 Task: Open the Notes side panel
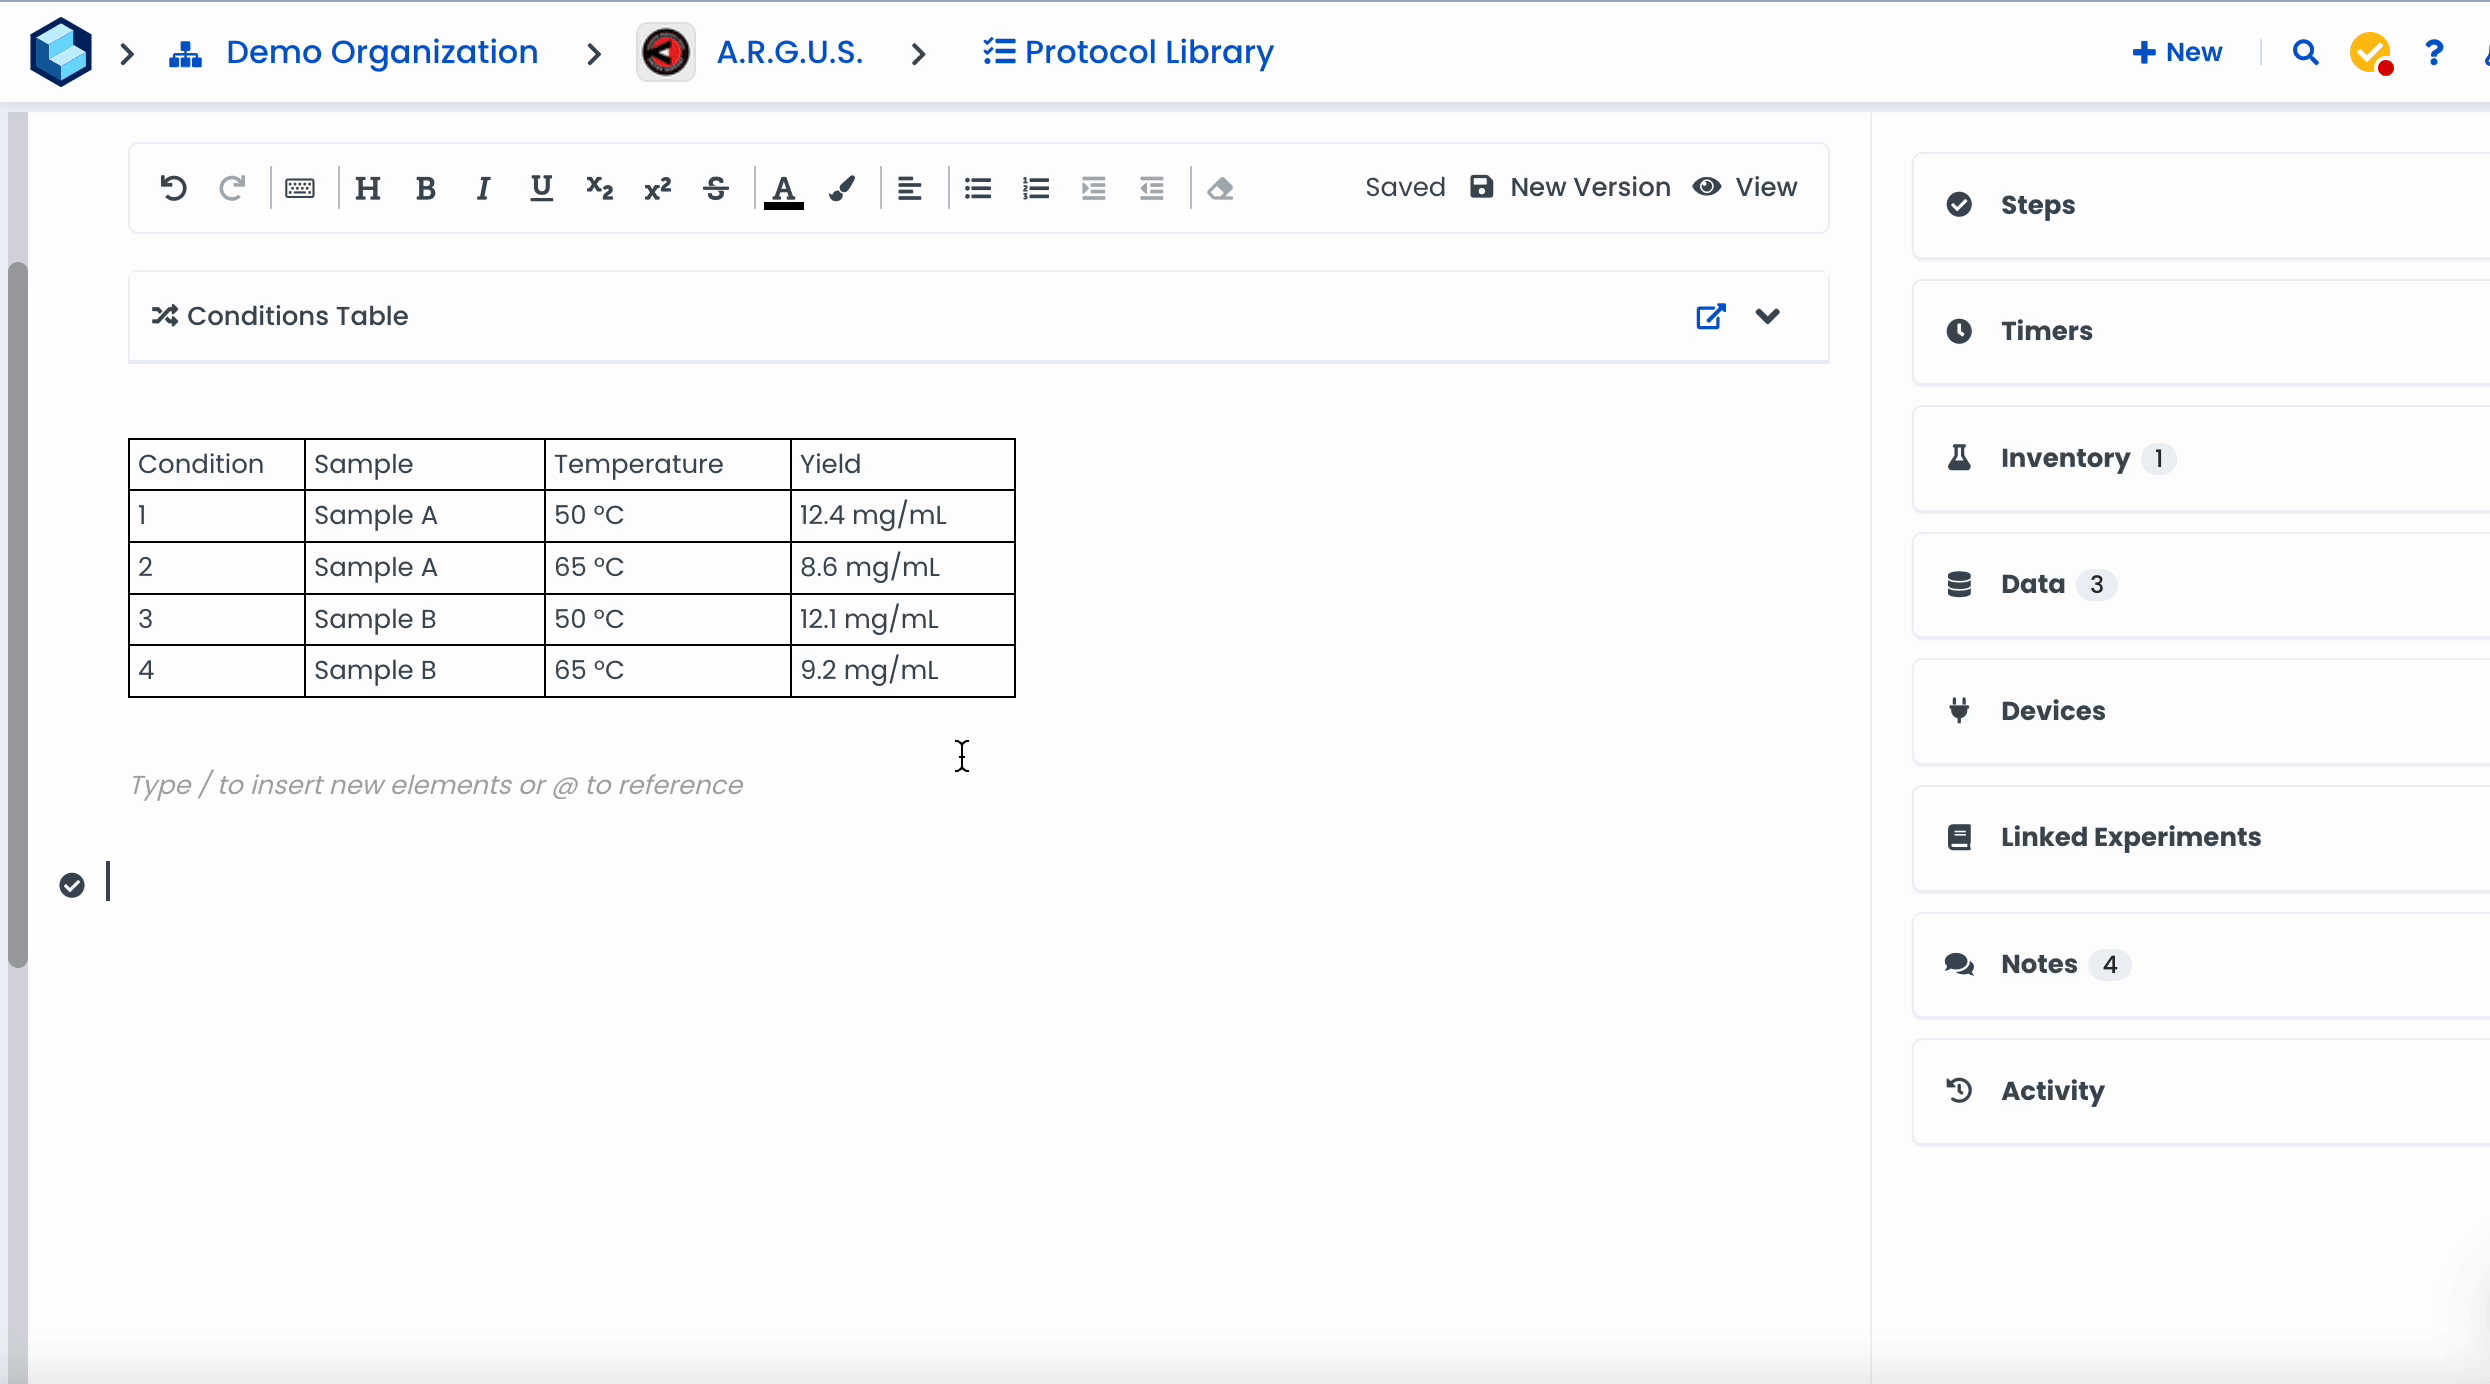[x=2038, y=964]
